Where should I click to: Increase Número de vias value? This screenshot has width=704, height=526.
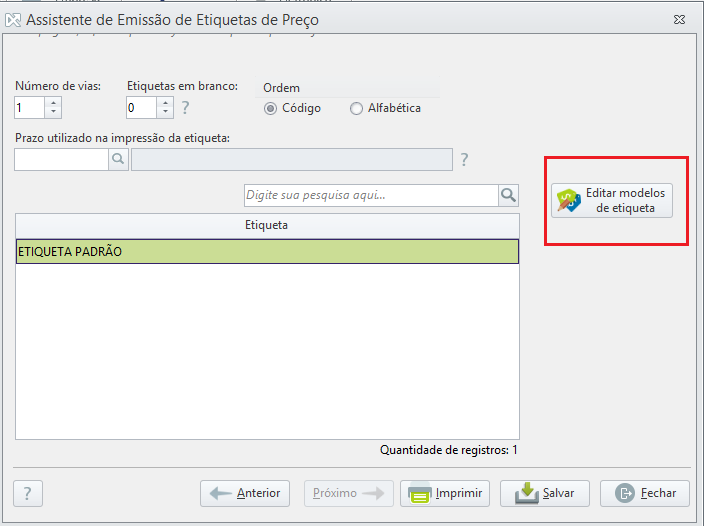pyautogui.click(x=53, y=103)
